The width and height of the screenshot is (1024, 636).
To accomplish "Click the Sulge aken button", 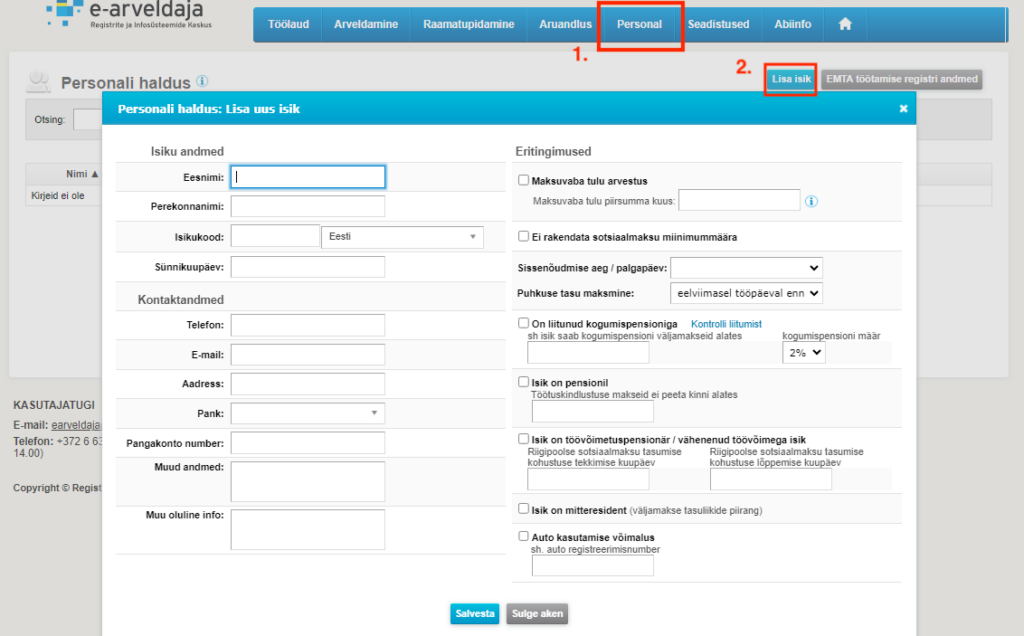I will [537, 614].
